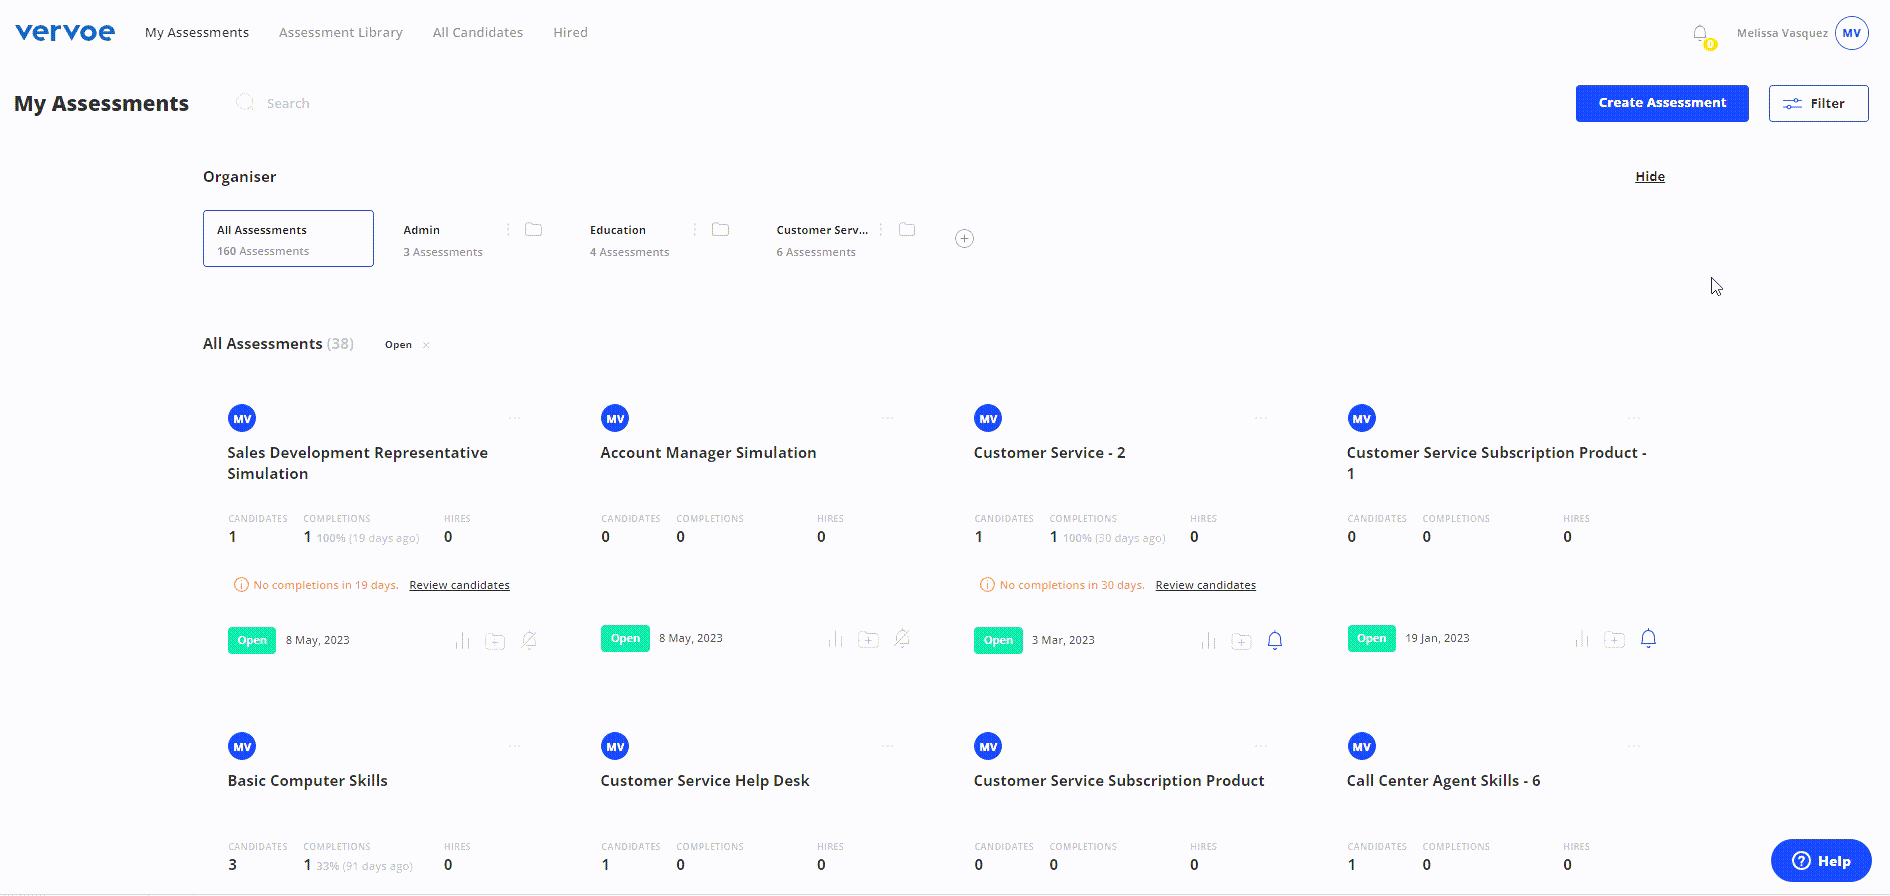Toggle notifications bell for Customer Service Subscription Product - 1
Image resolution: width=1890 pixels, height=896 pixels.
coord(1649,639)
